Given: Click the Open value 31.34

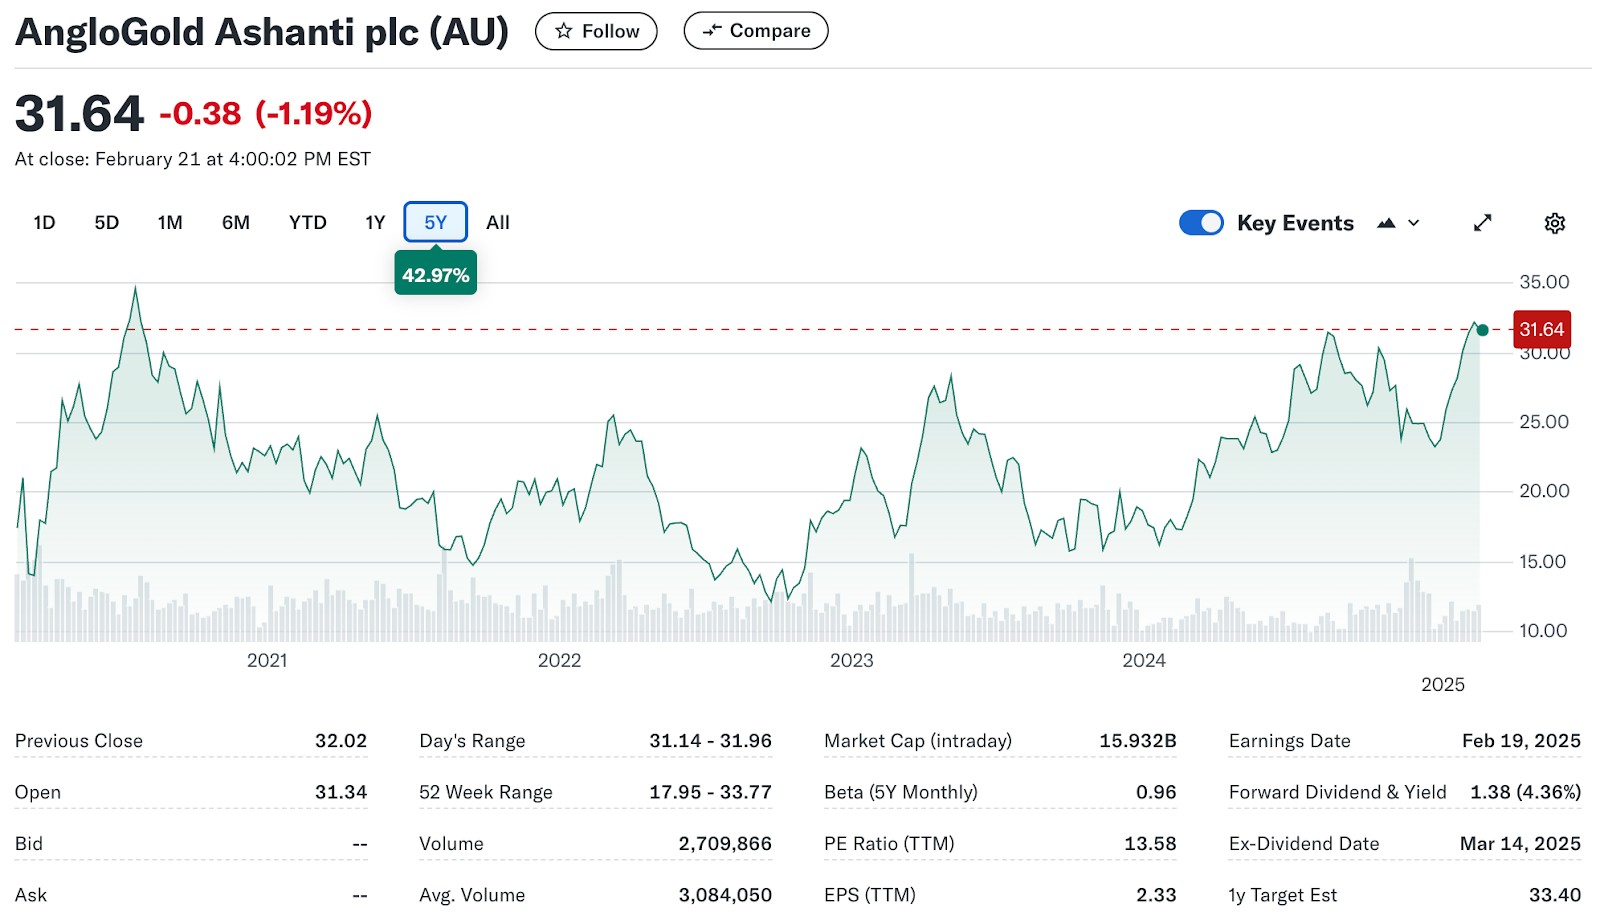Looking at the screenshot, I should [341, 792].
